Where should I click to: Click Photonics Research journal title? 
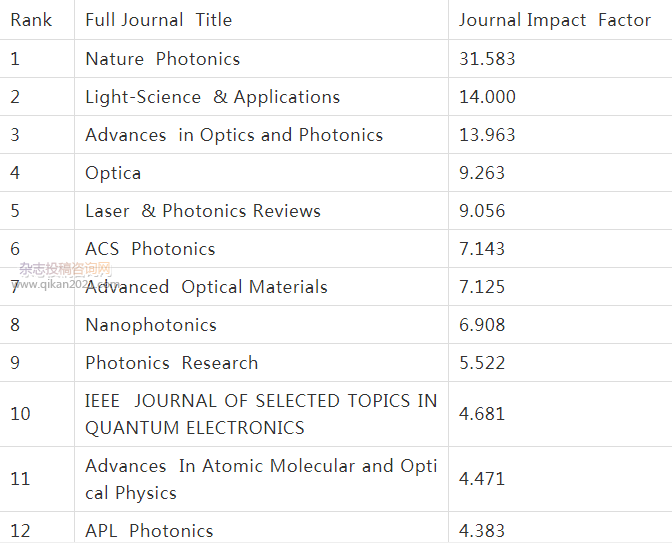171,363
